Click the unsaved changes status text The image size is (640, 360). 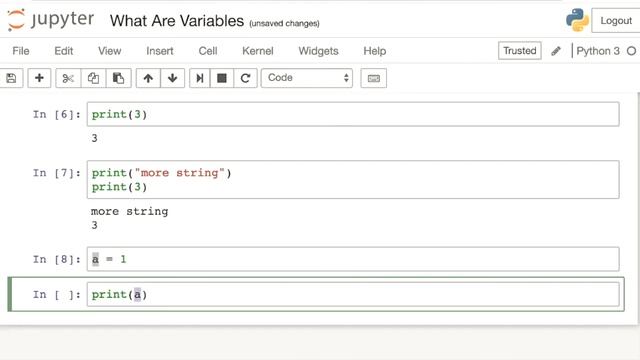point(284,24)
